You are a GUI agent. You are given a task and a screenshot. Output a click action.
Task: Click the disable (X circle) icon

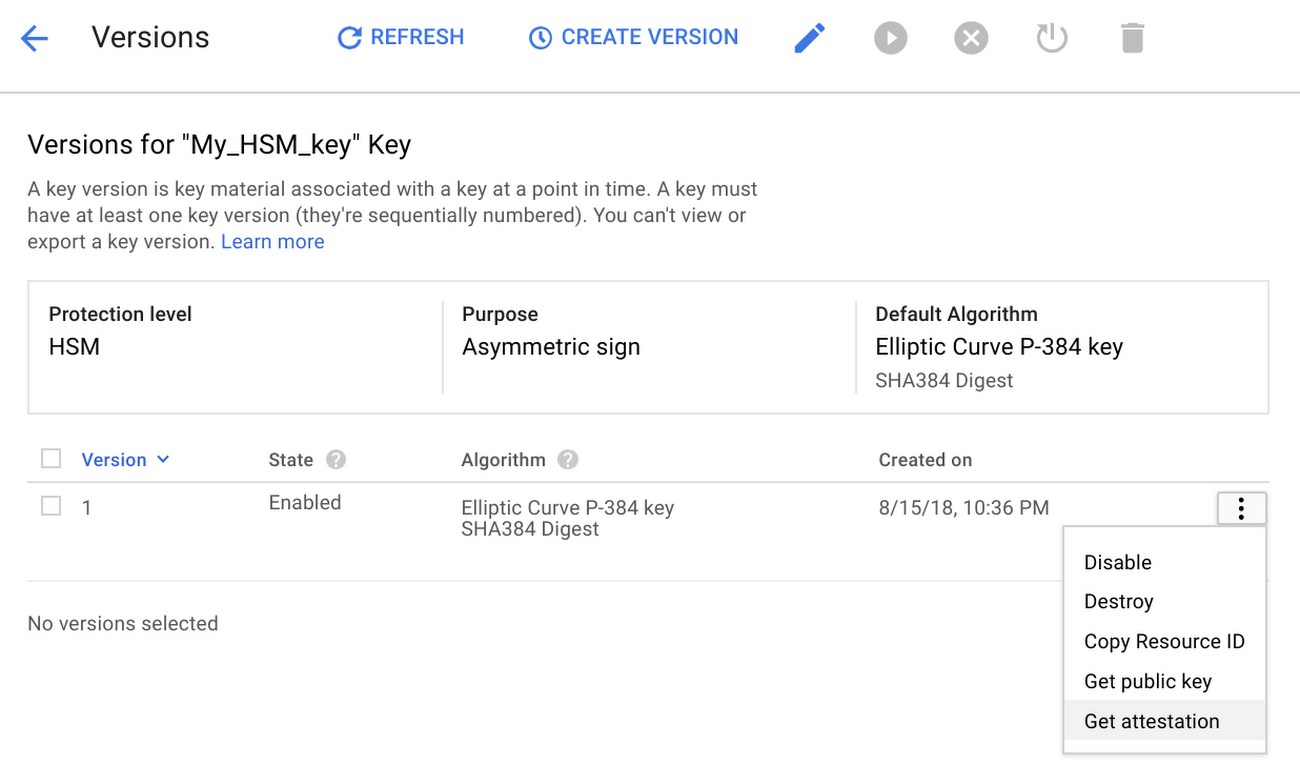970,39
